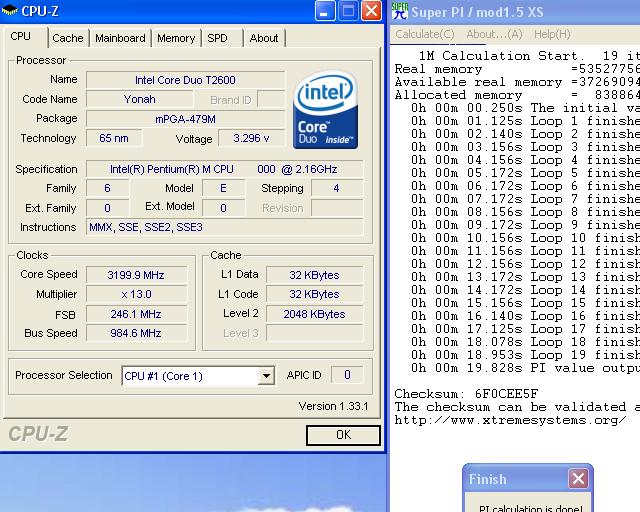Switch to the Memory tab

point(176,38)
